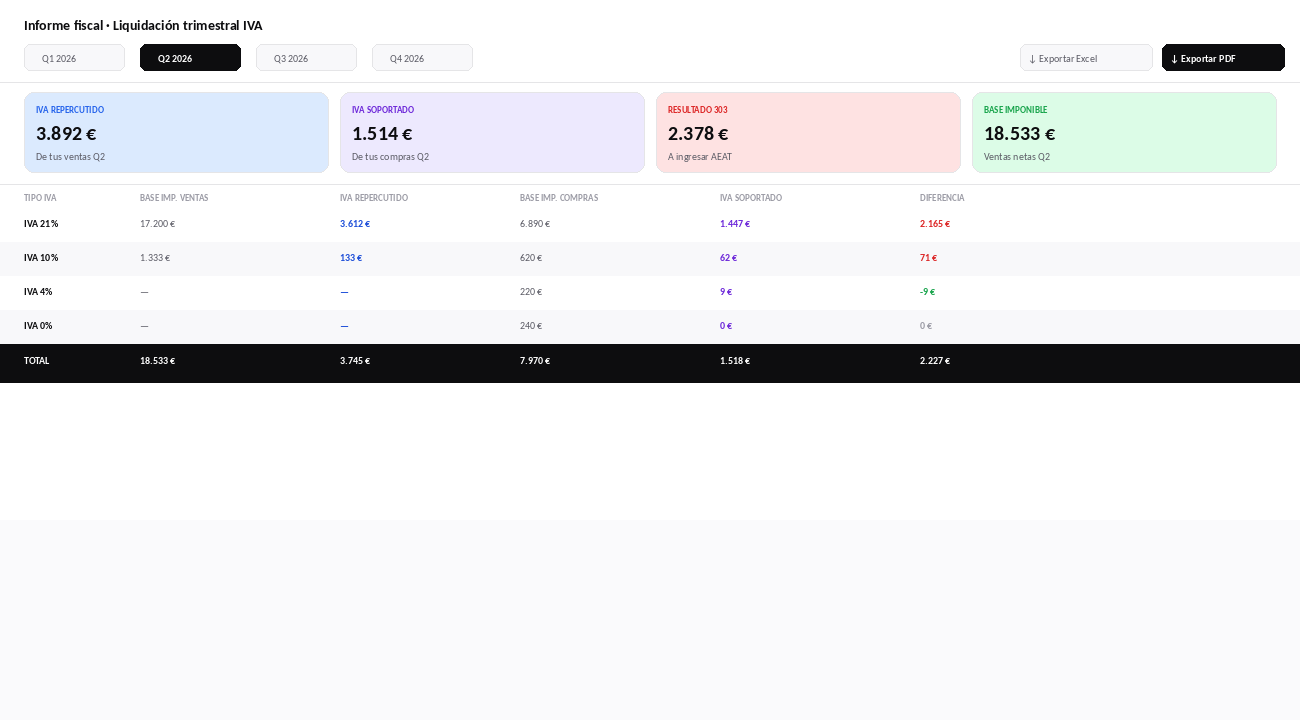Click the Resultado 303 card
Image resolution: width=1300 pixels, height=720 pixels.
(x=808, y=133)
